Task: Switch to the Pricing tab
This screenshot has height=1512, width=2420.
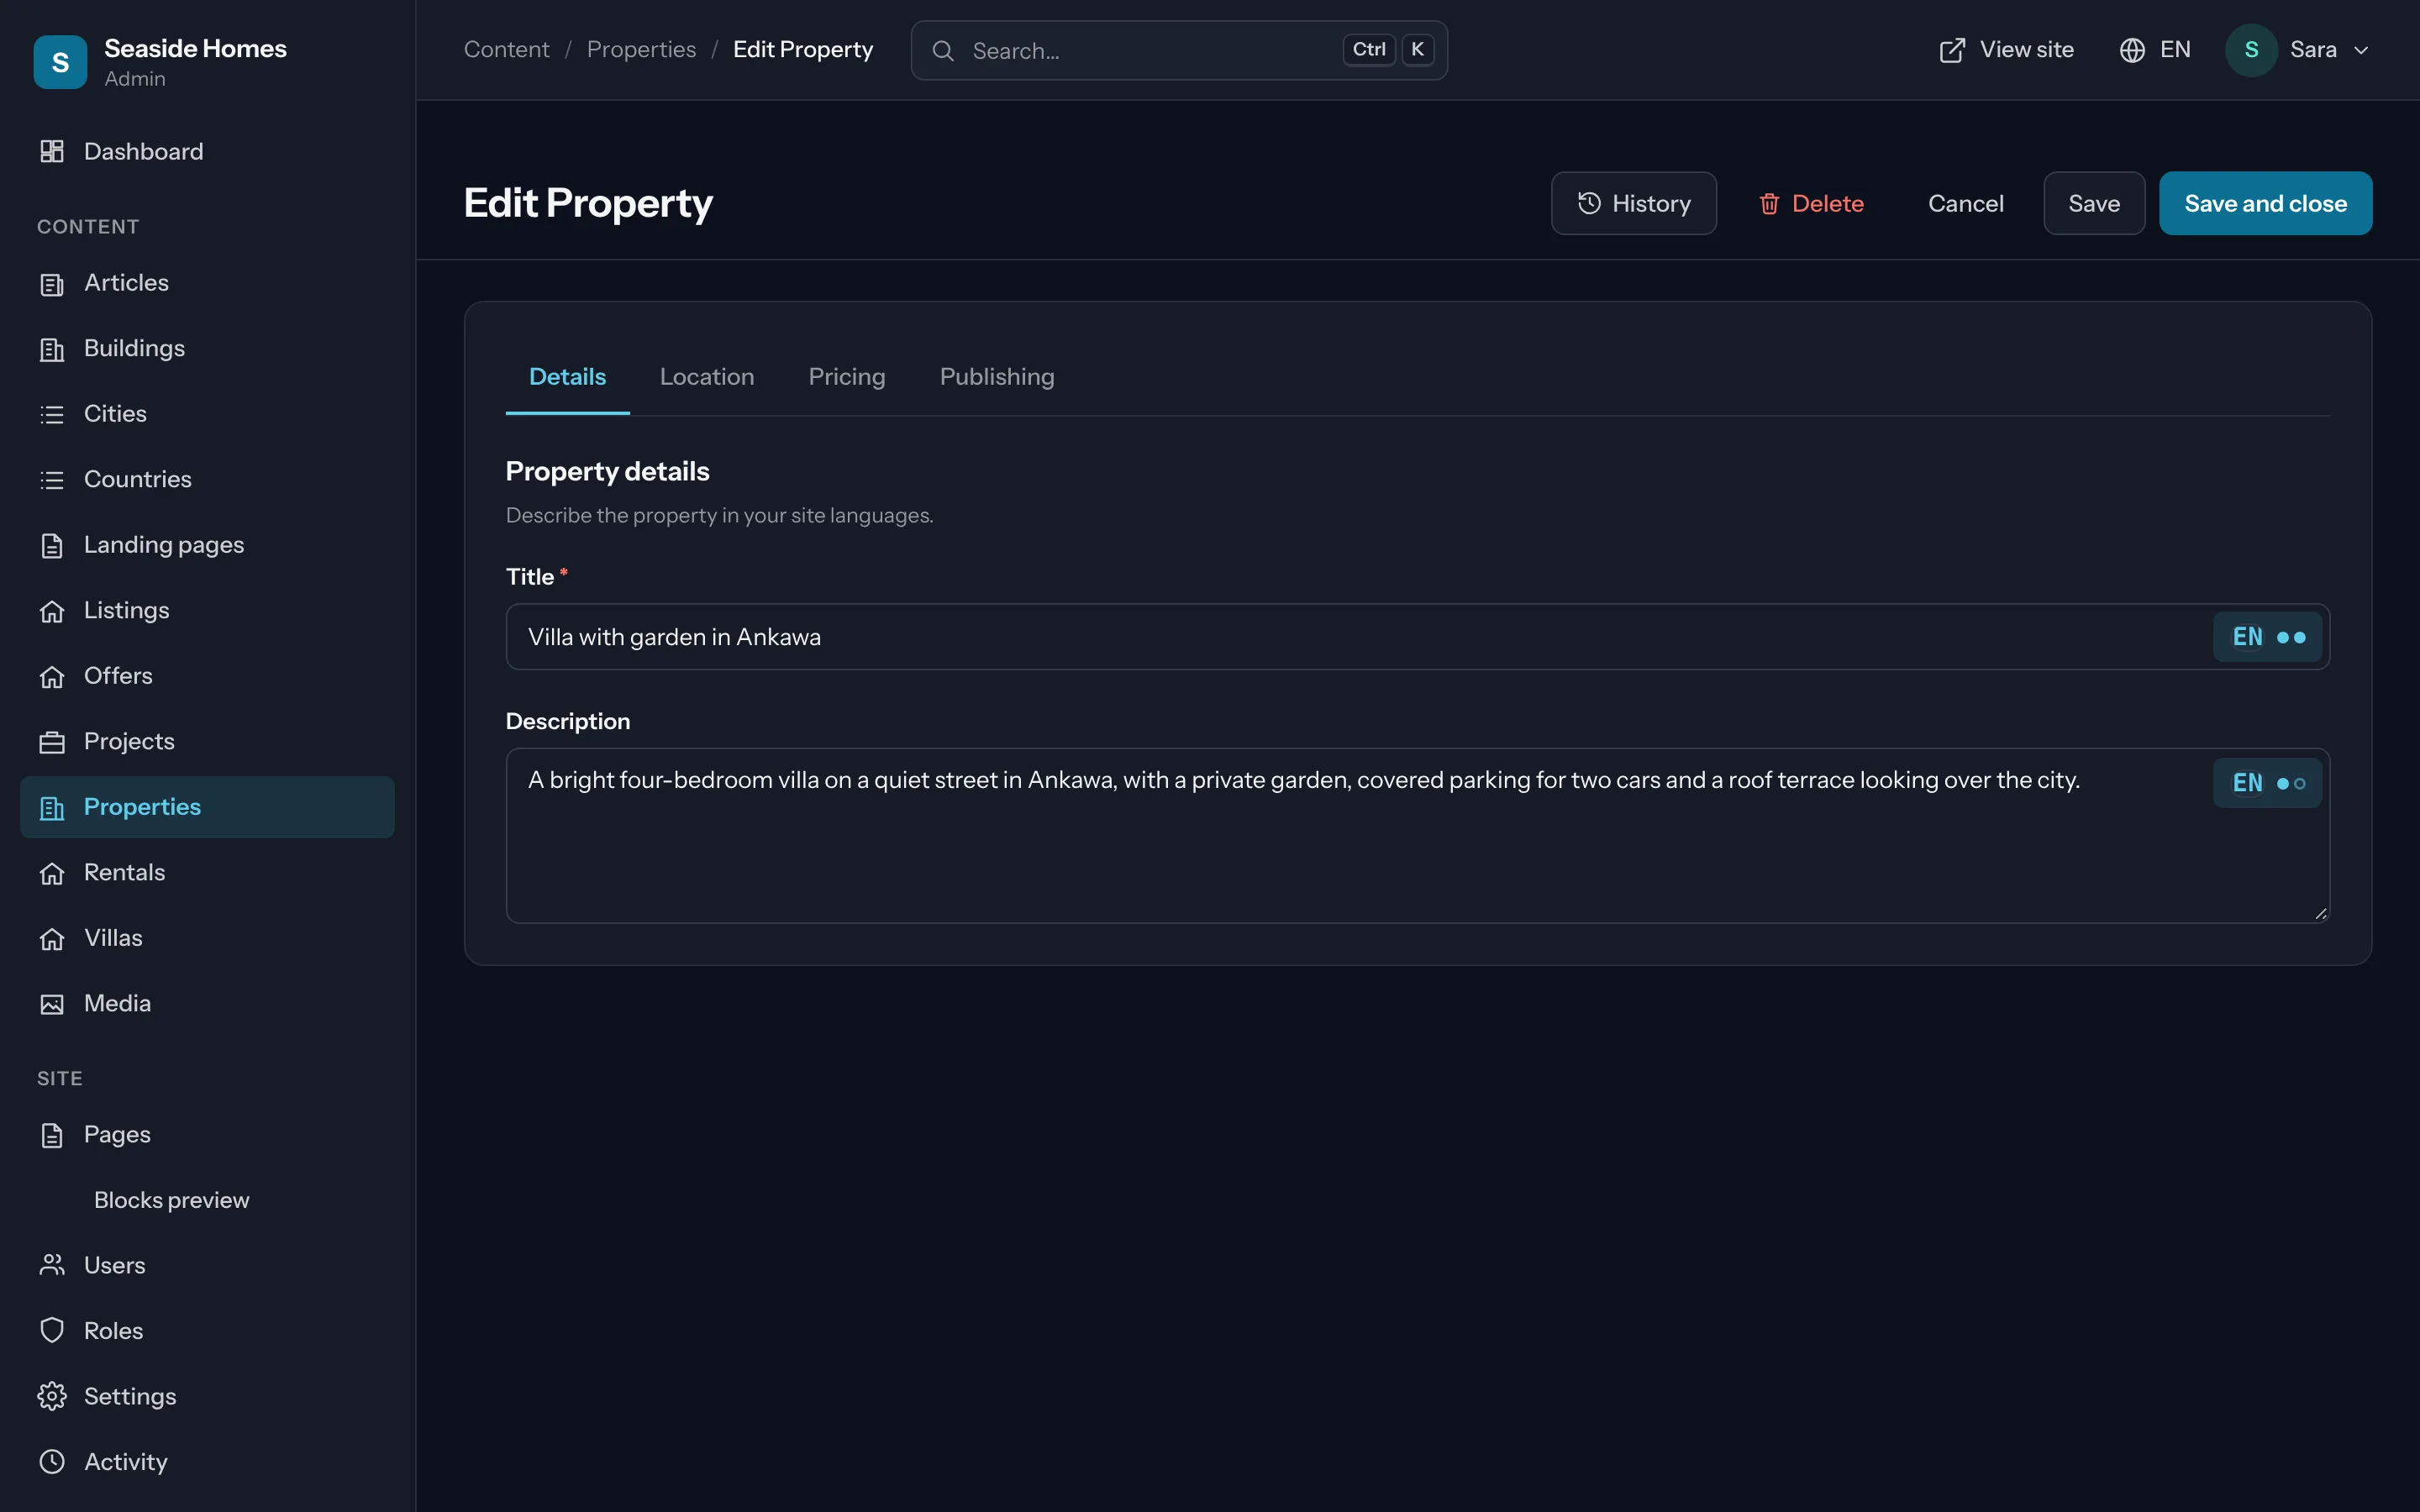Action: [x=847, y=377]
